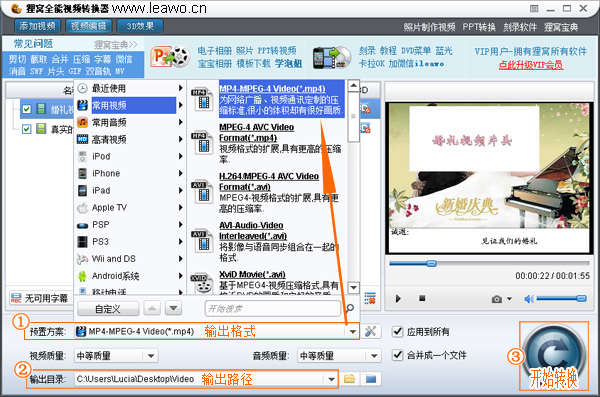Open PPT转换 in top bar

(x=479, y=27)
